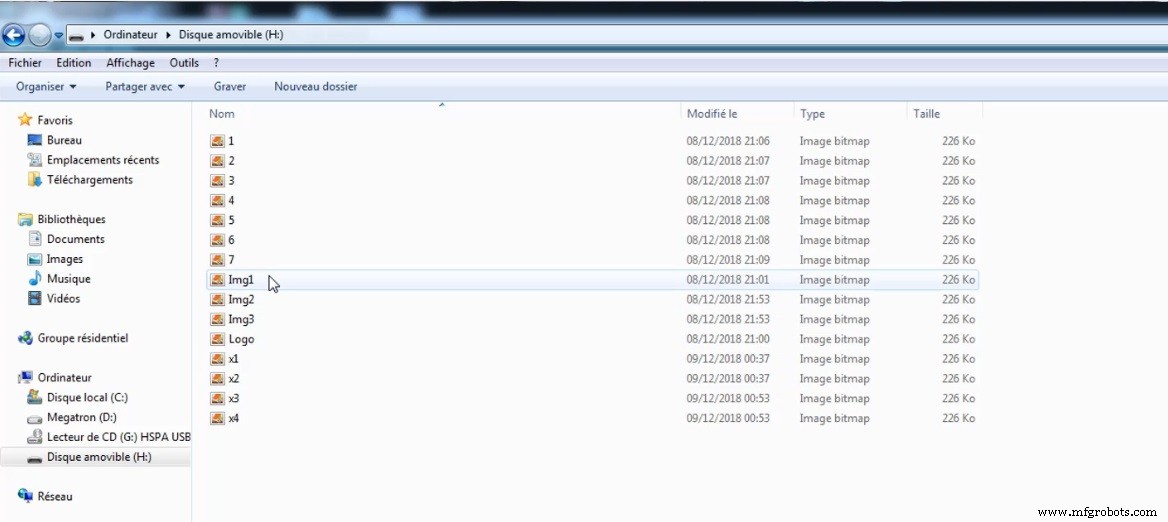Click the Réseau network icon
This screenshot has height=522, width=1168.
(x=25, y=496)
